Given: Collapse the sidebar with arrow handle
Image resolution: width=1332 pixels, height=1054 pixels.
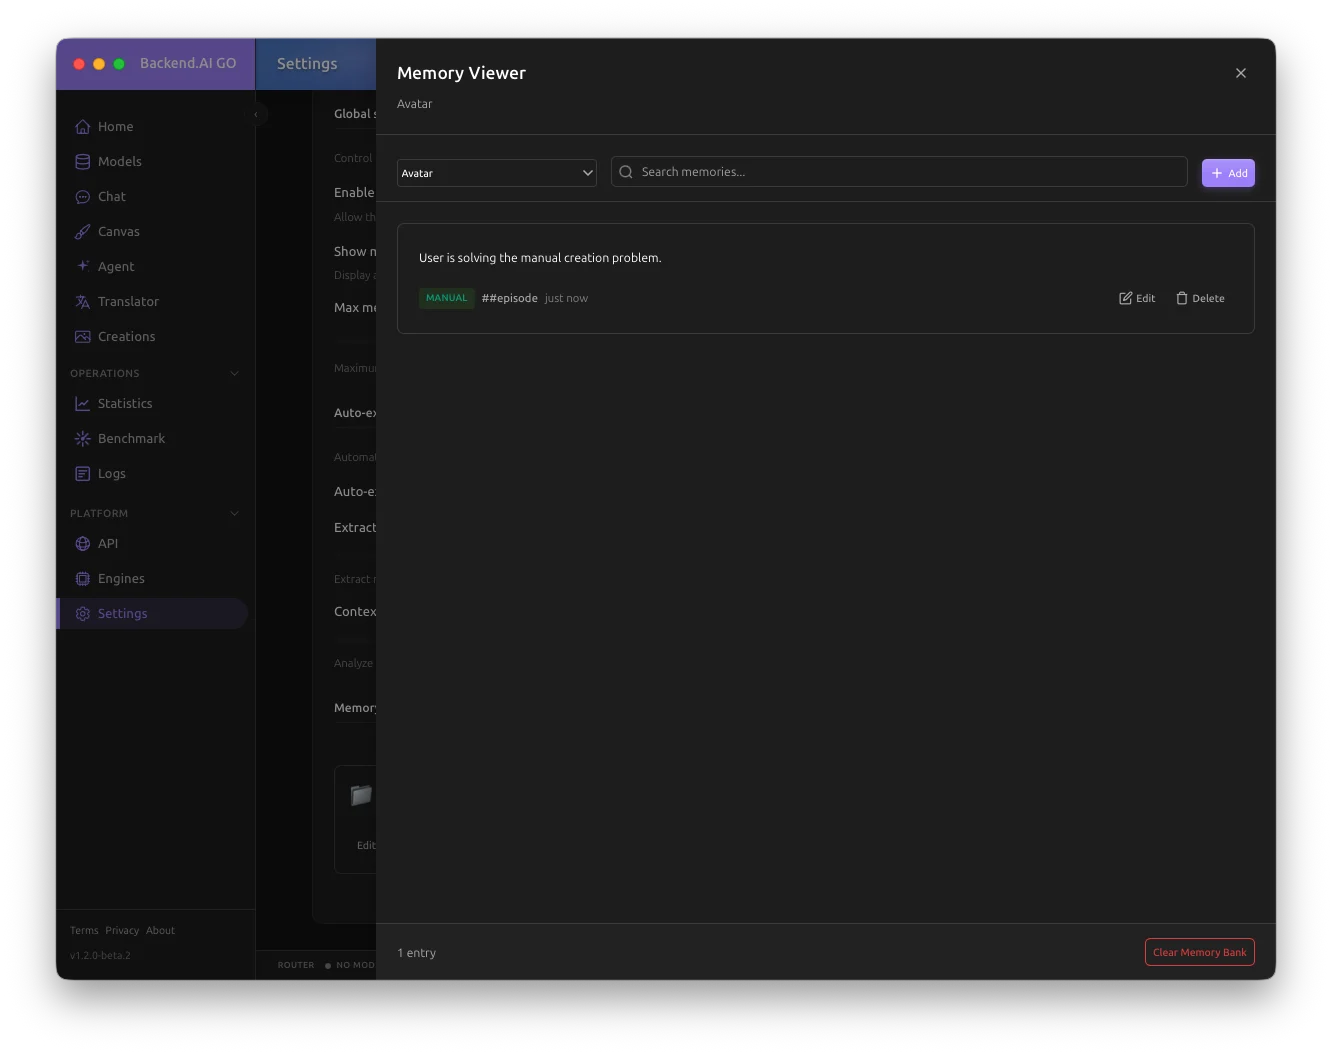Looking at the screenshot, I should click(x=256, y=115).
